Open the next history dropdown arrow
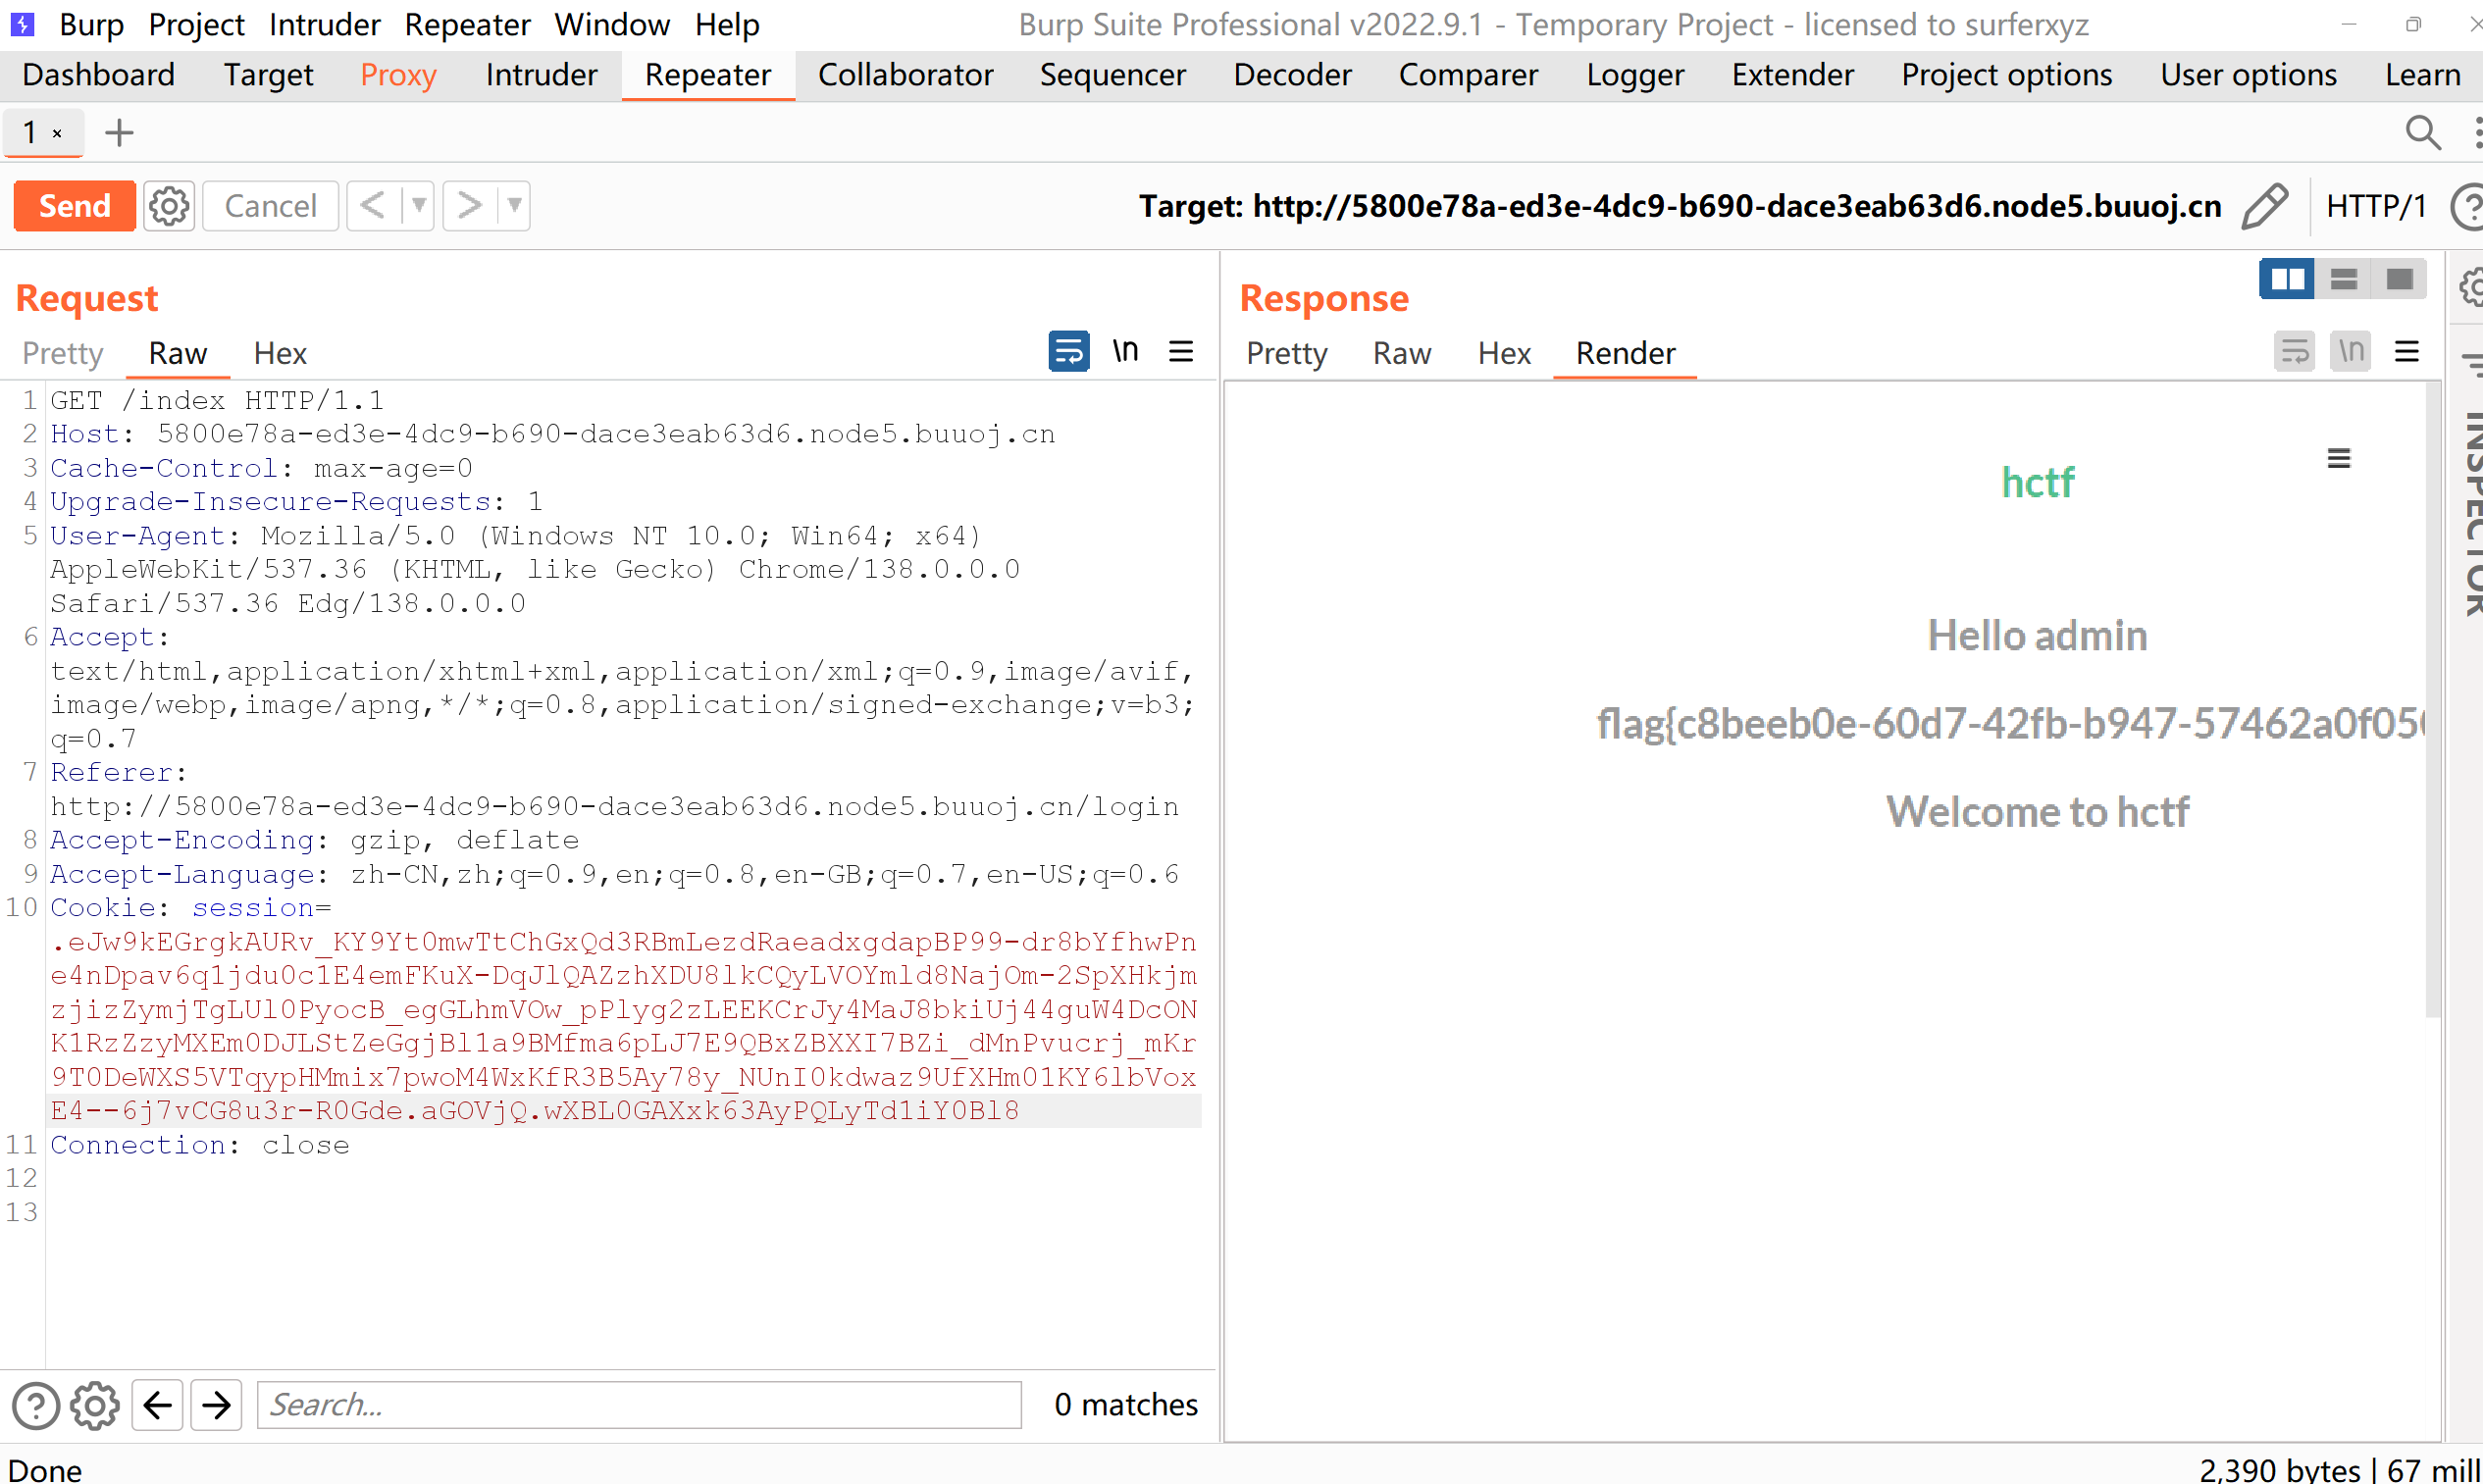2483x1484 pixels. [x=514, y=206]
